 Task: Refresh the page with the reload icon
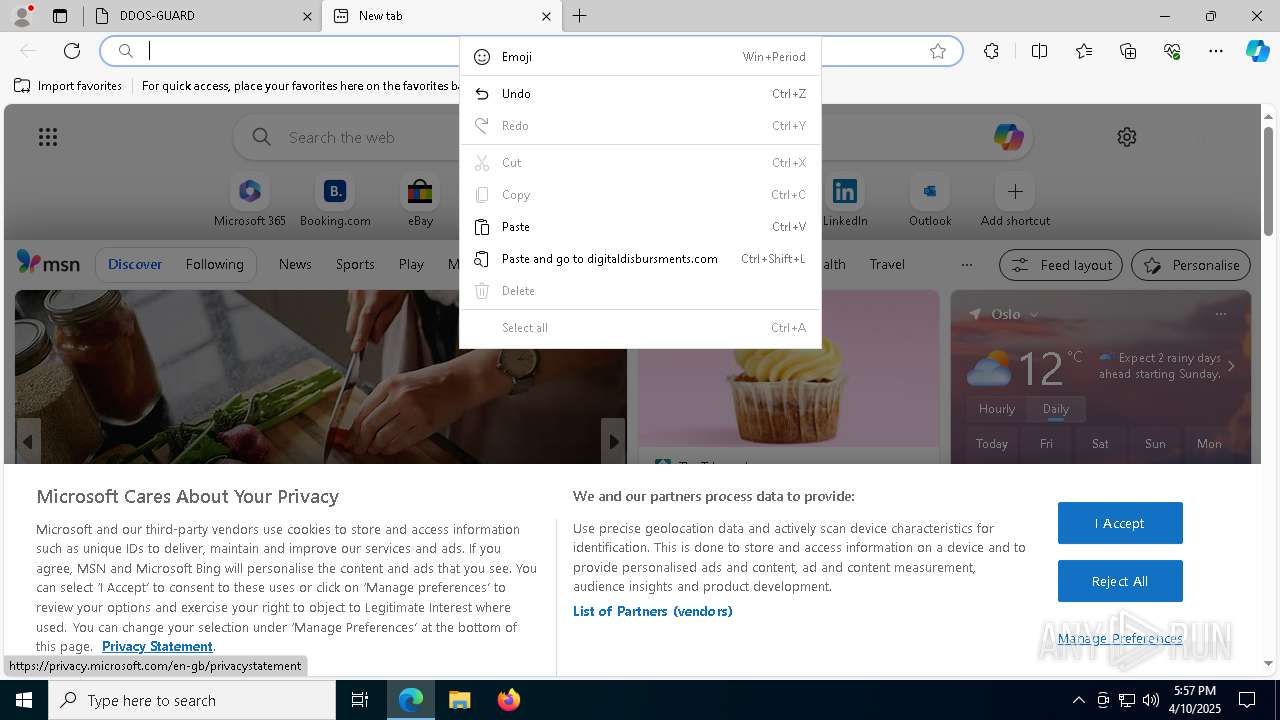72,51
